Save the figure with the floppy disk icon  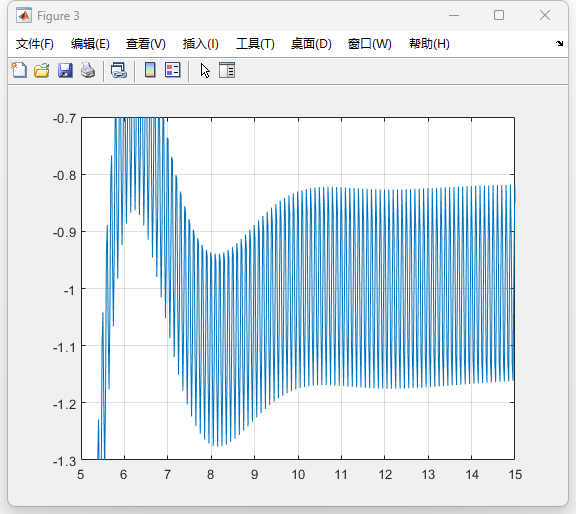[65, 70]
